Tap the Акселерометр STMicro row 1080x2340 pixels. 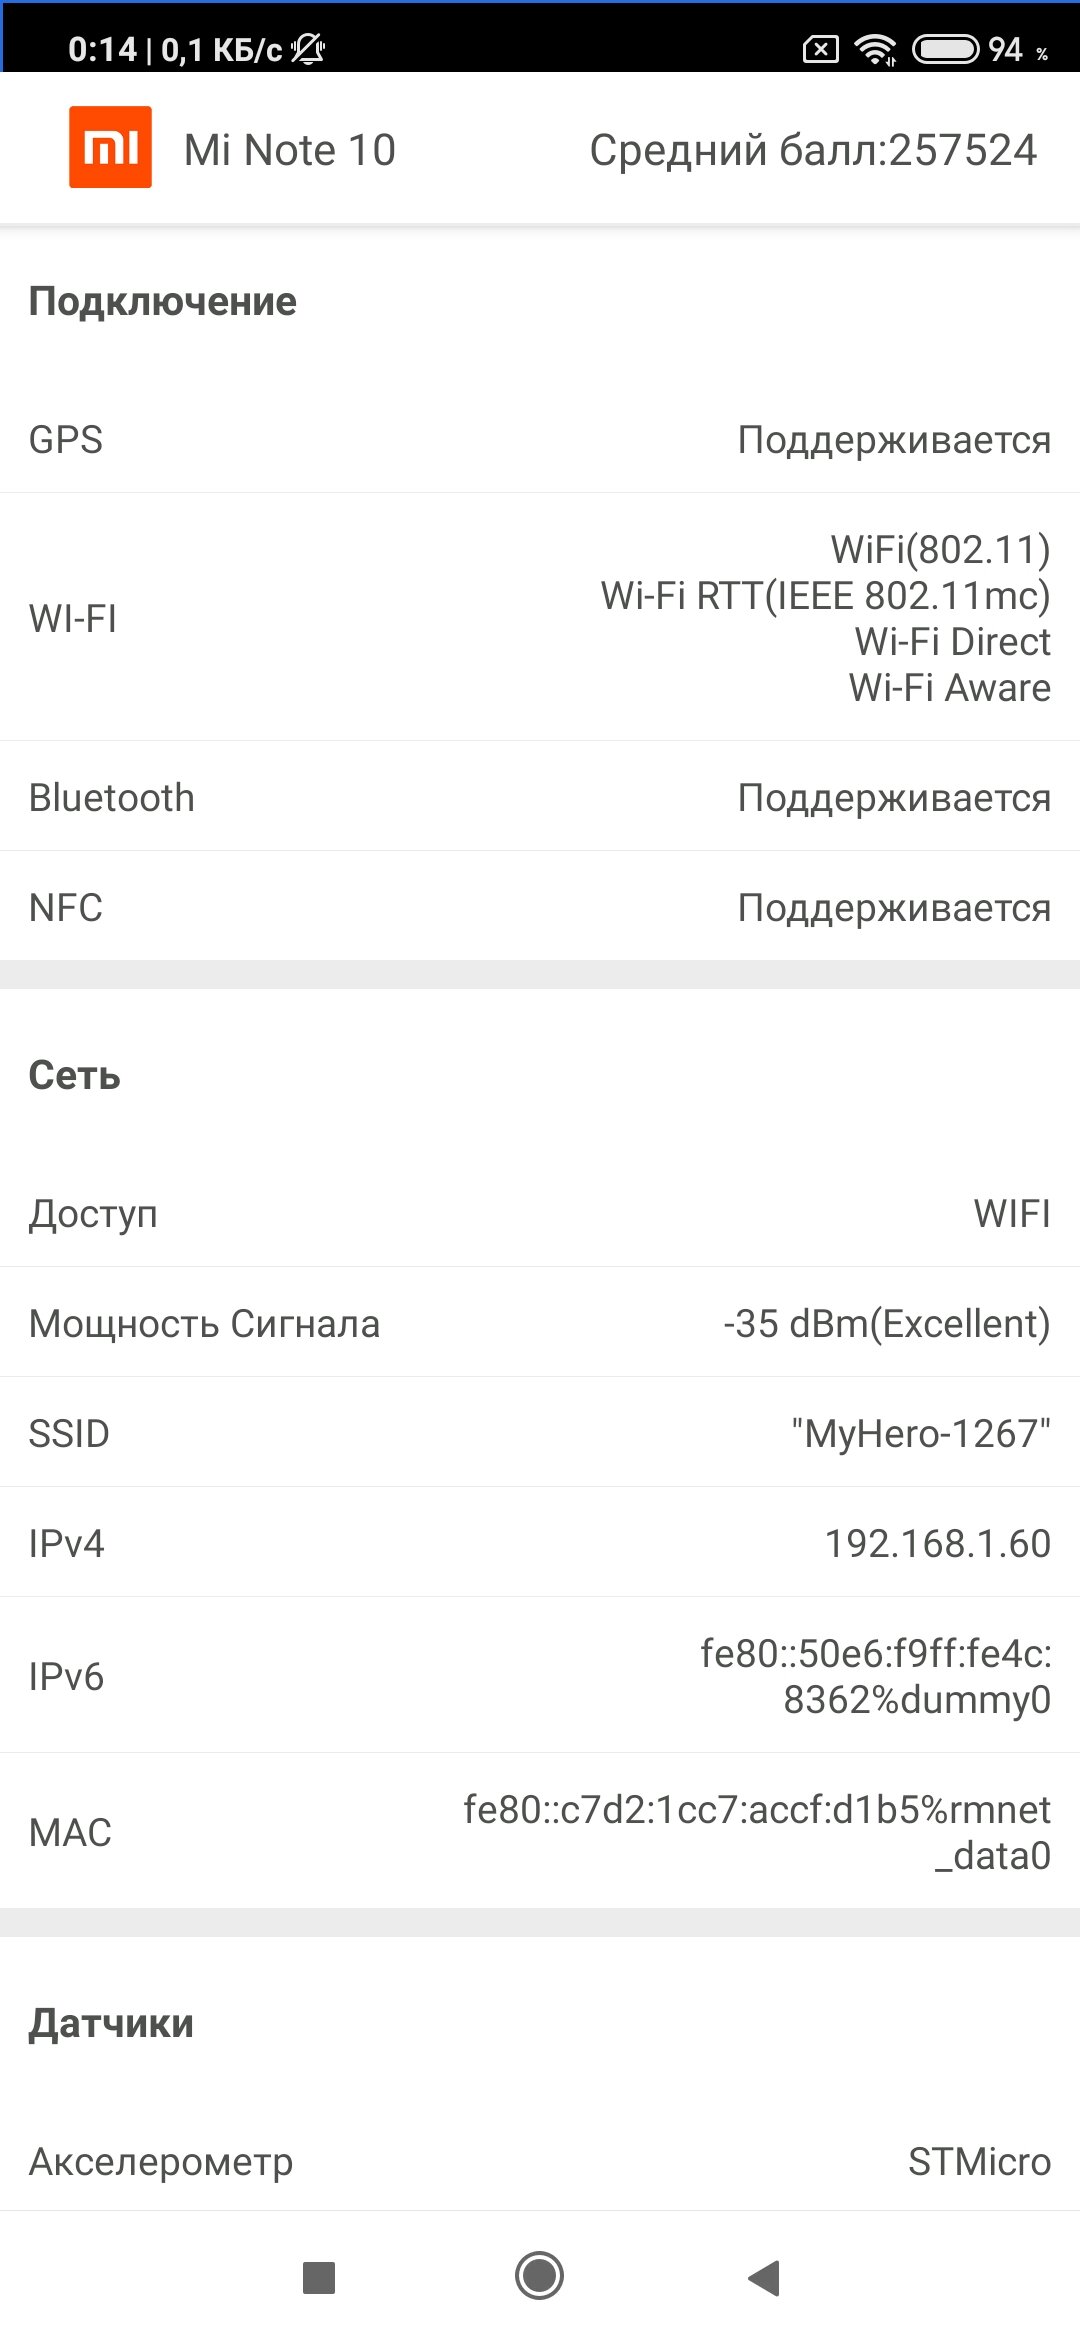(x=540, y=2161)
